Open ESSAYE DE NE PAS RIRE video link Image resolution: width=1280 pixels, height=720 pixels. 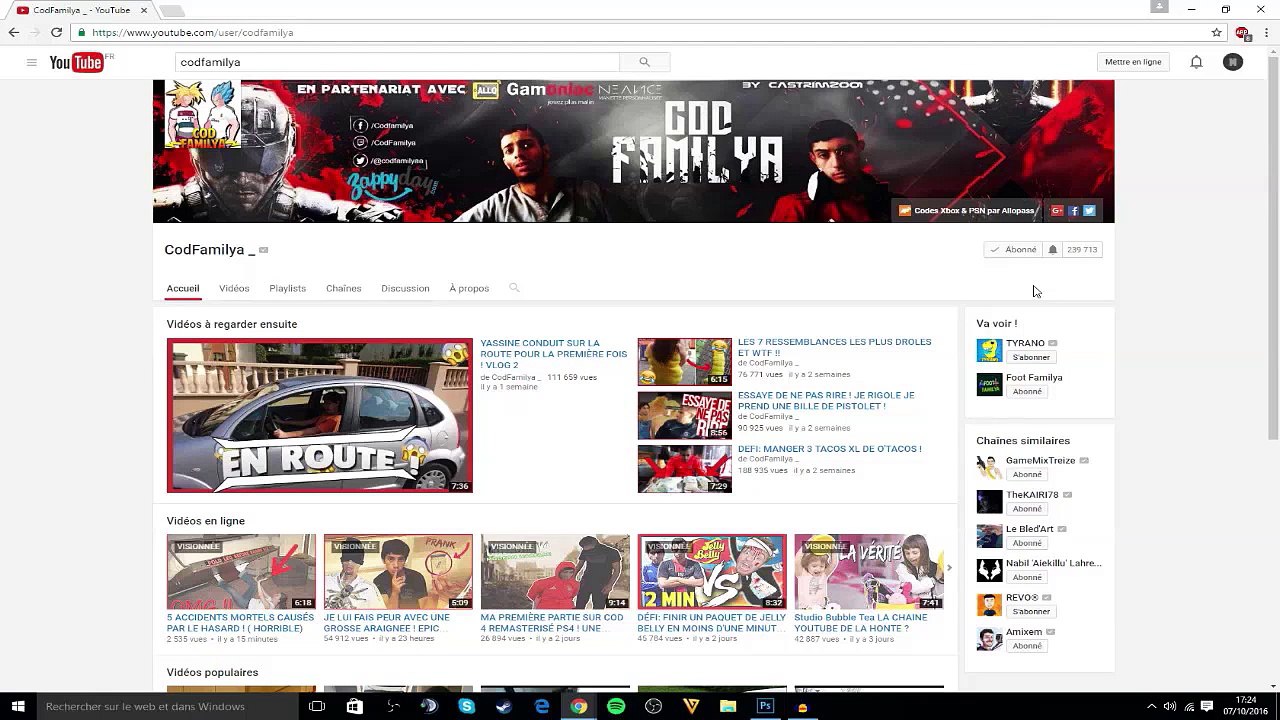pos(826,400)
